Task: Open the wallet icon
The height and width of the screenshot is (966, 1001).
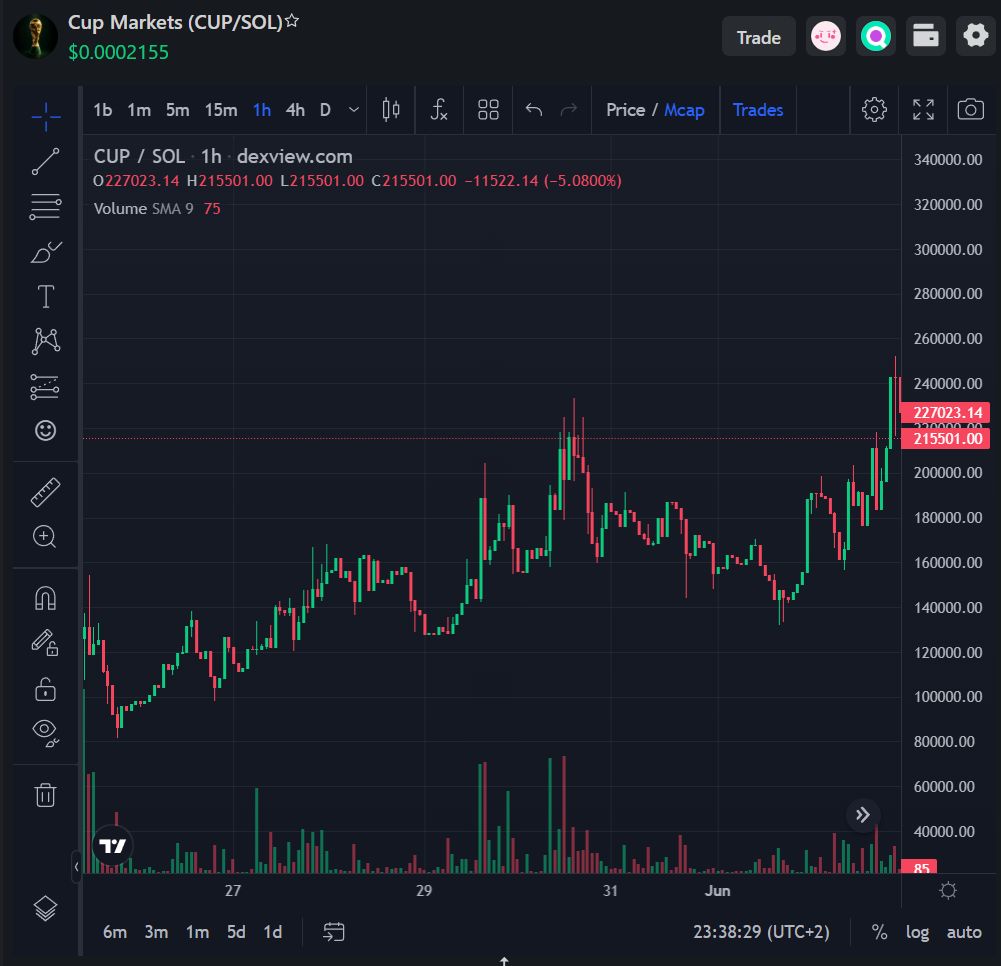Action: (926, 36)
